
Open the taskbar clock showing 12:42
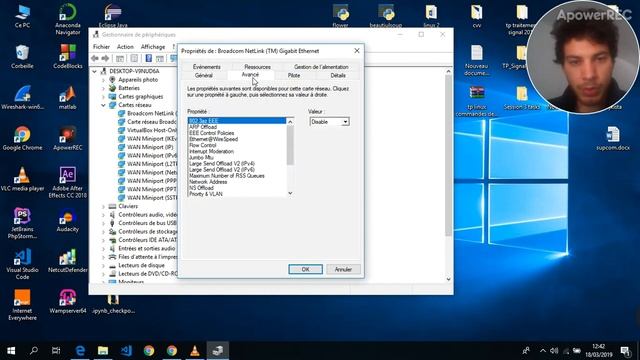coord(599,351)
